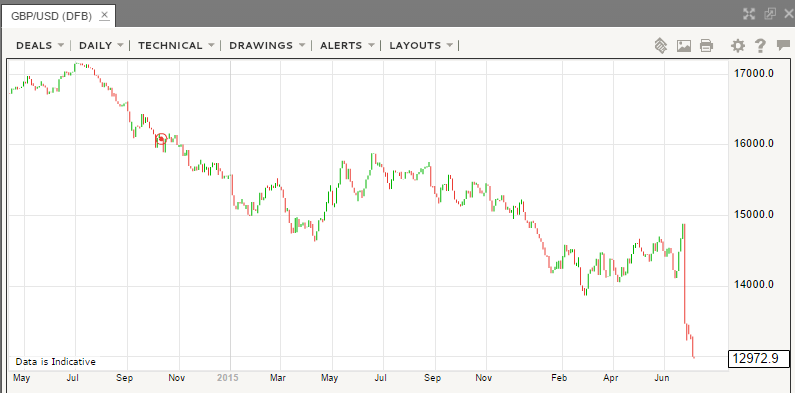Open the DAILY timeframe dropdown

[x=101, y=46]
